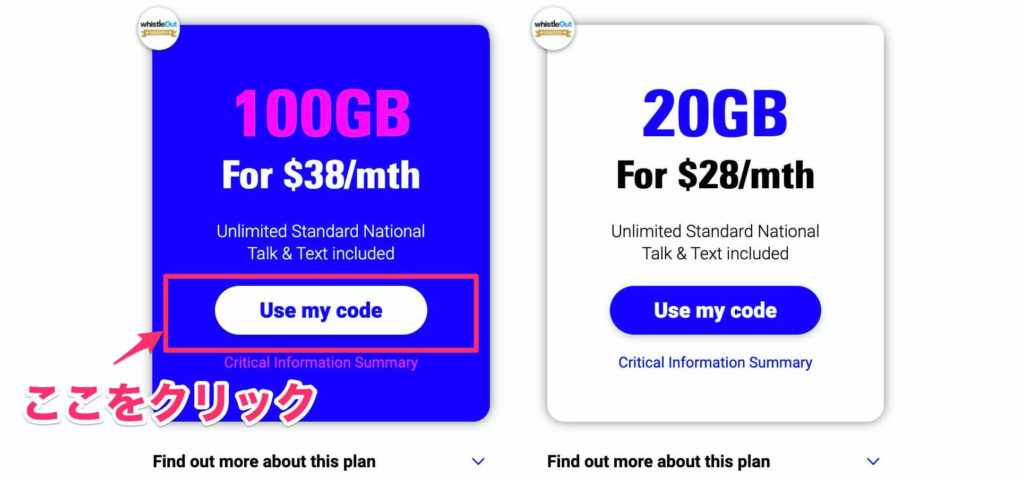Click the WhistleOut badge on the 100GB plan
The width and height of the screenshot is (1024, 480).
pyautogui.click(x=159, y=28)
